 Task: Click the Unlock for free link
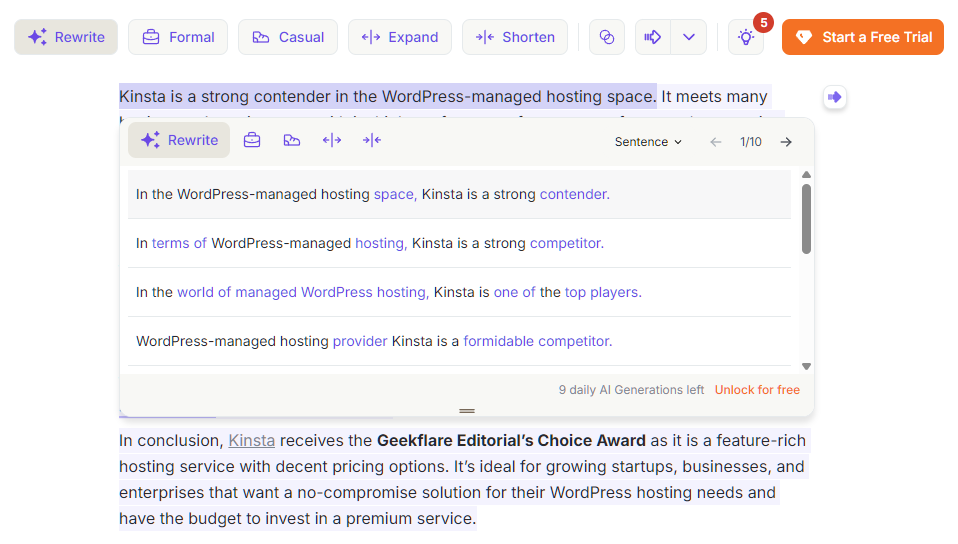point(757,390)
